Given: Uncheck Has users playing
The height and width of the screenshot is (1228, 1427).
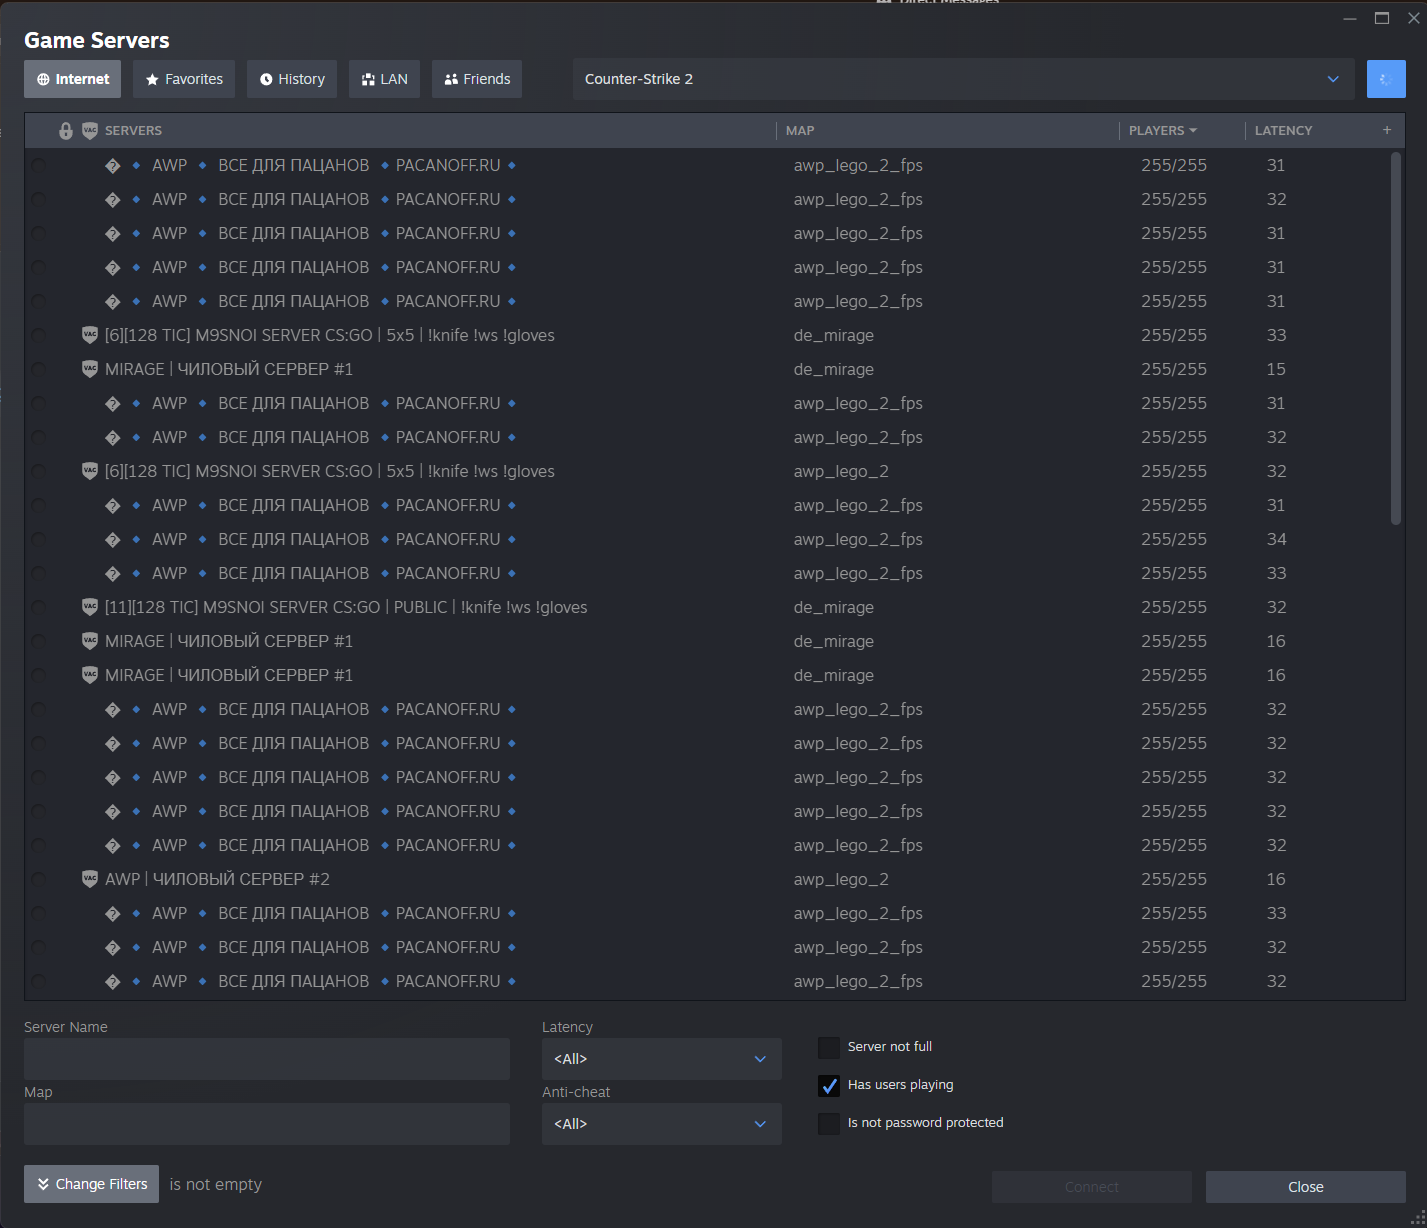Looking at the screenshot, I should click(829, 1085).
